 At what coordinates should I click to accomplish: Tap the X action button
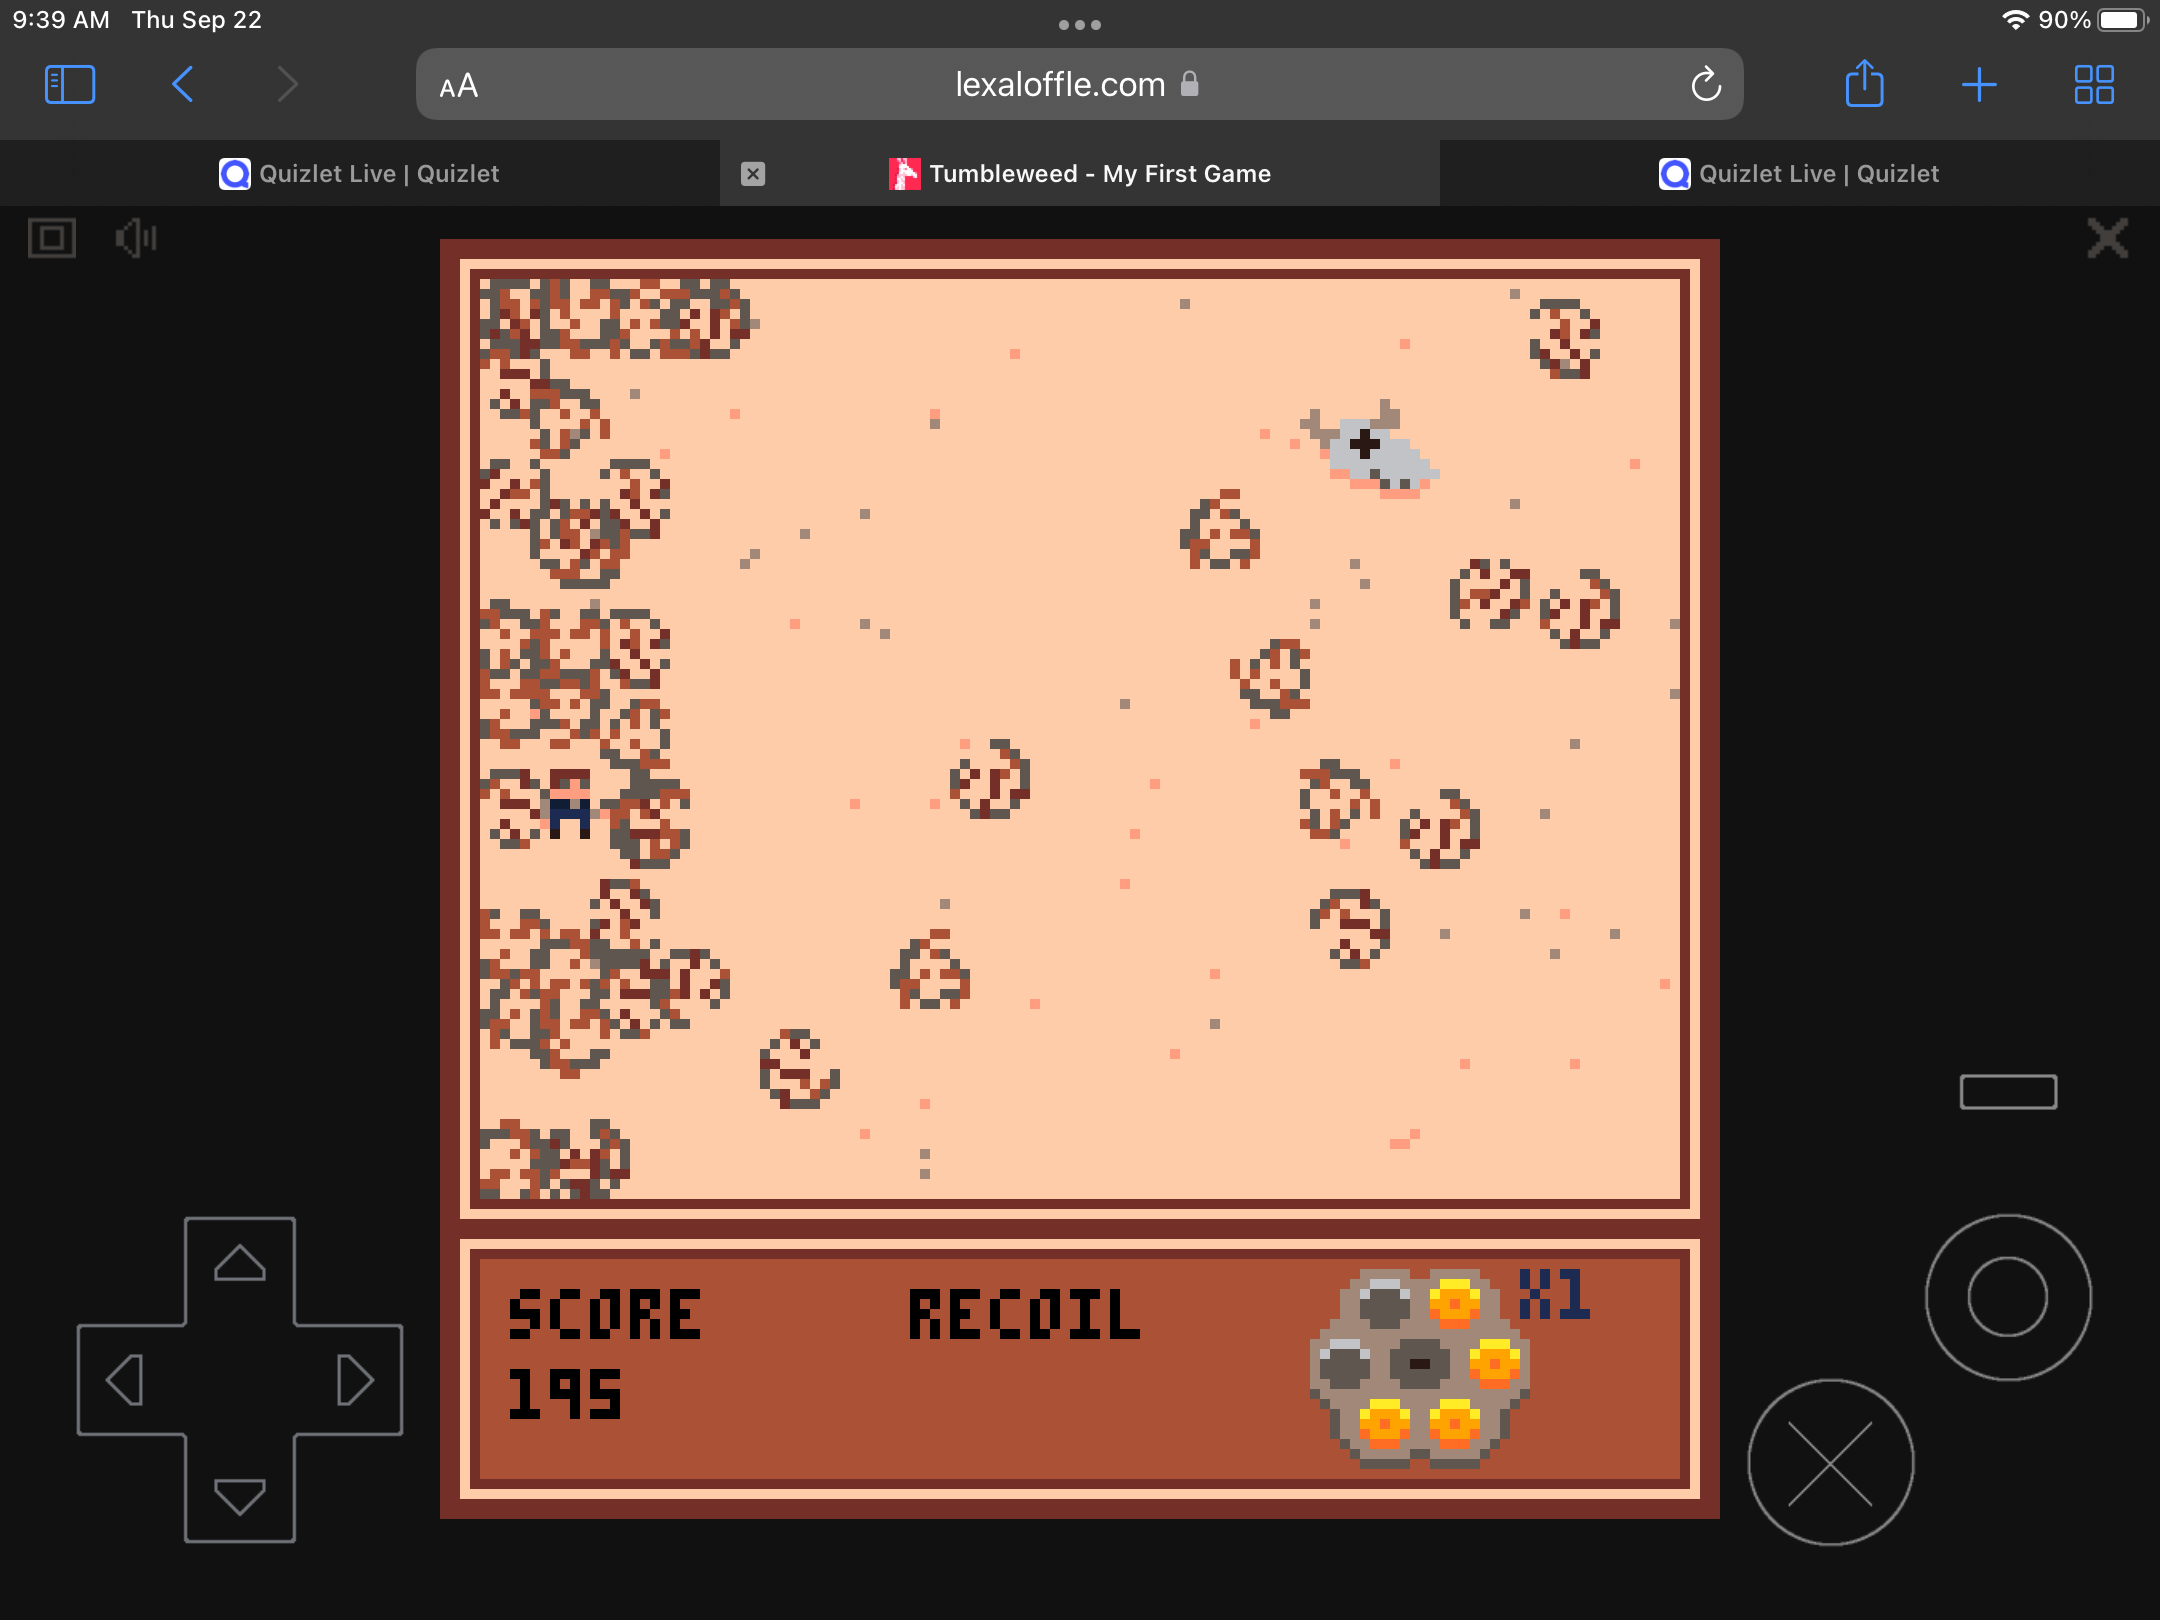tap(1830, 1463)
